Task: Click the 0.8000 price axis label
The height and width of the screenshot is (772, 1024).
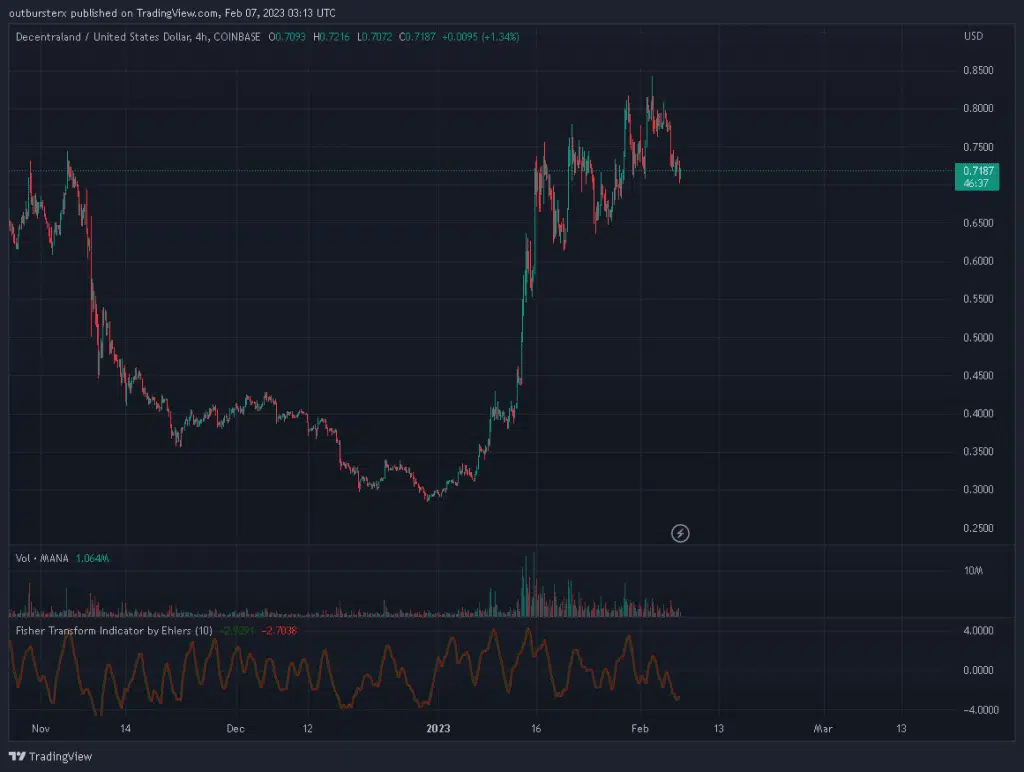Action: pos(978,108)
